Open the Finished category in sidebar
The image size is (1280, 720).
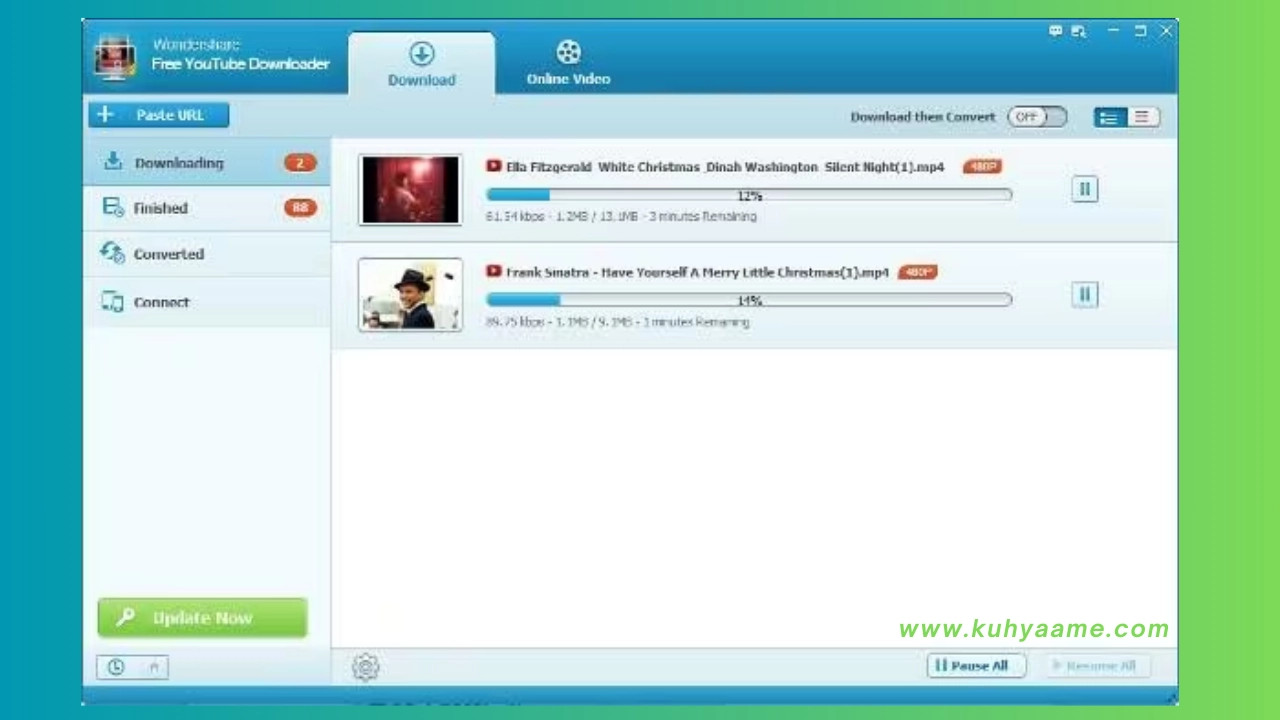coord(206,208)
